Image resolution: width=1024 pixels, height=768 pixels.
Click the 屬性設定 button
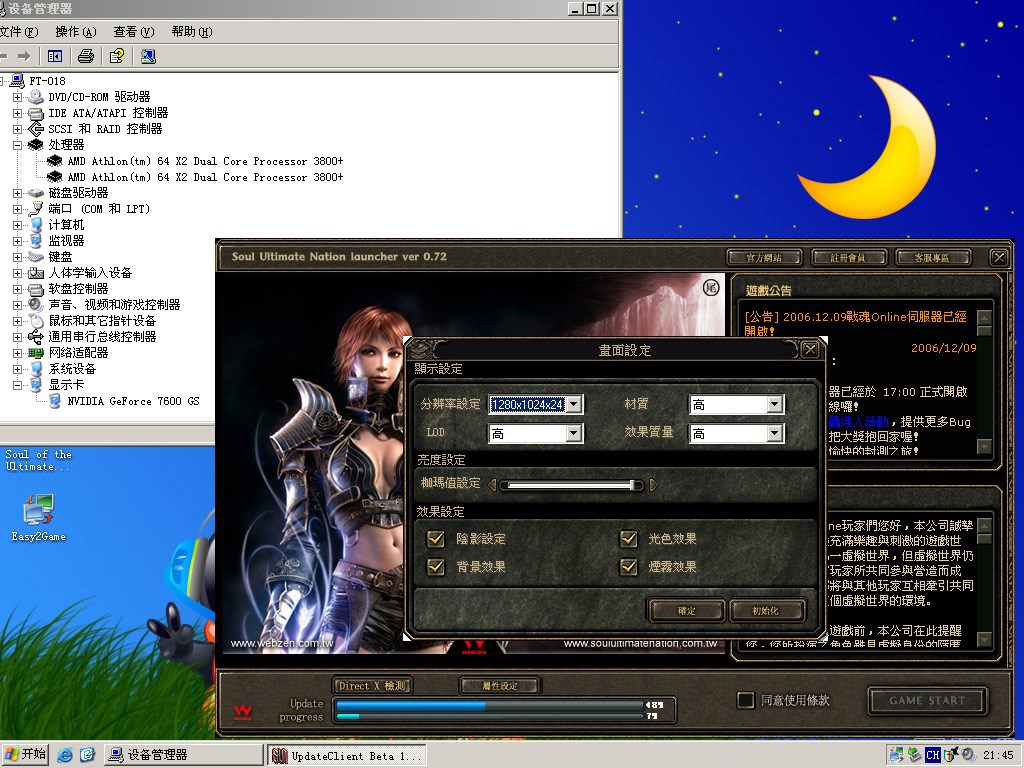(500, 686)
